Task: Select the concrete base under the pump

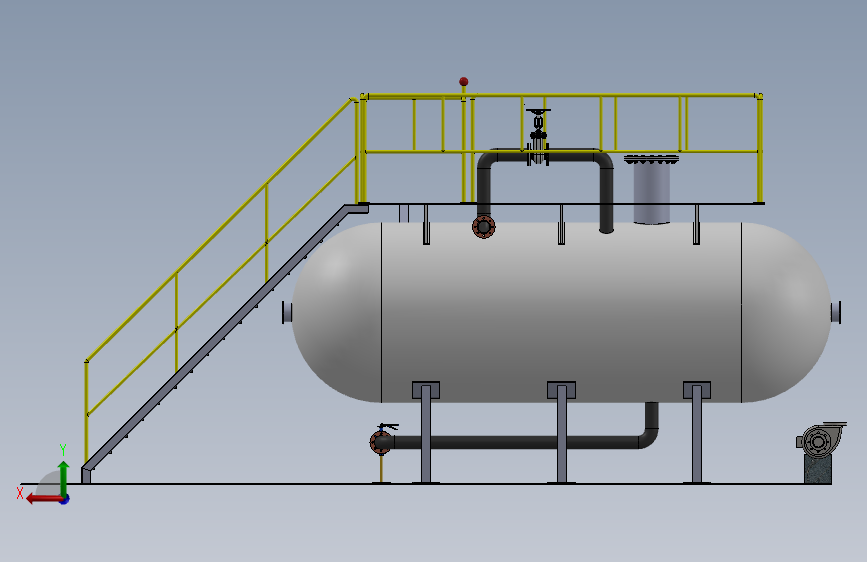Action: click(x=818, y=470)
